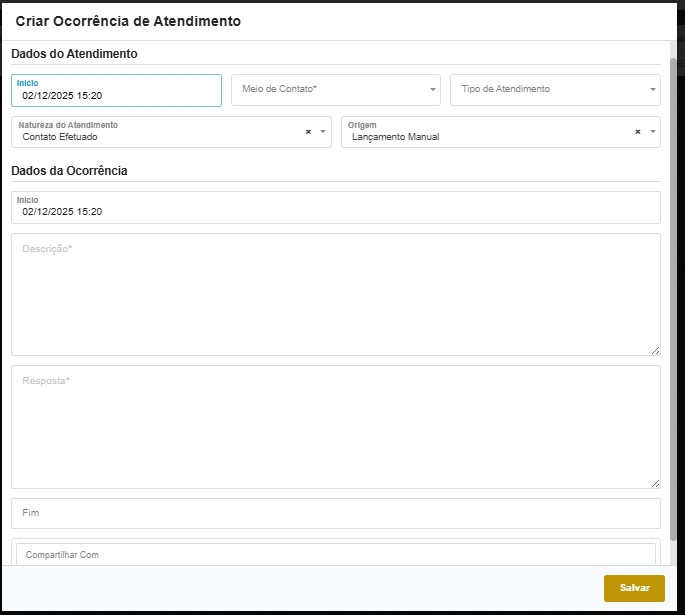Expand Origem list using its arrow

click(x=653, y=132)
